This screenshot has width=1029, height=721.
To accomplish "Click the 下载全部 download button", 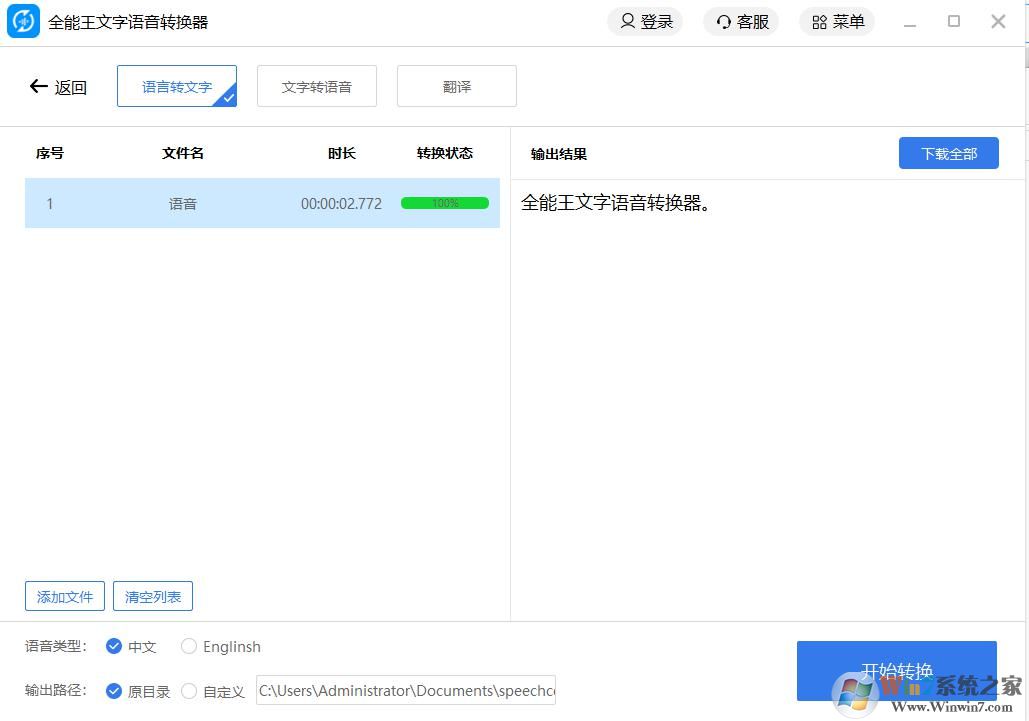I will point(948,153).
